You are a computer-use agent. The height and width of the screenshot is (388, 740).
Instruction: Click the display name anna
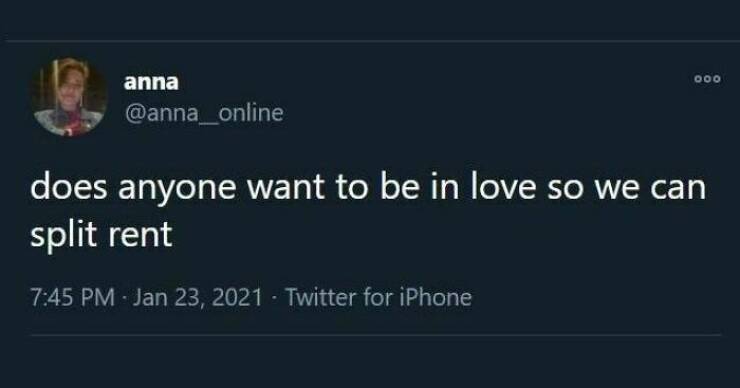point(151,83)
